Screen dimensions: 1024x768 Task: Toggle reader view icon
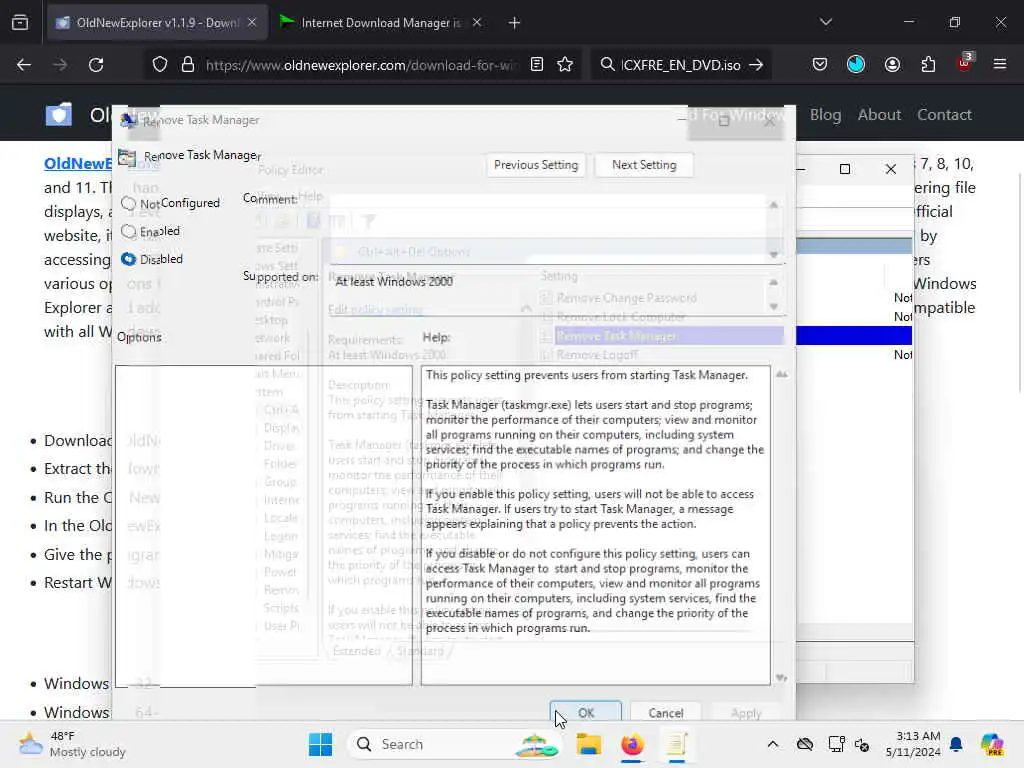537,65
